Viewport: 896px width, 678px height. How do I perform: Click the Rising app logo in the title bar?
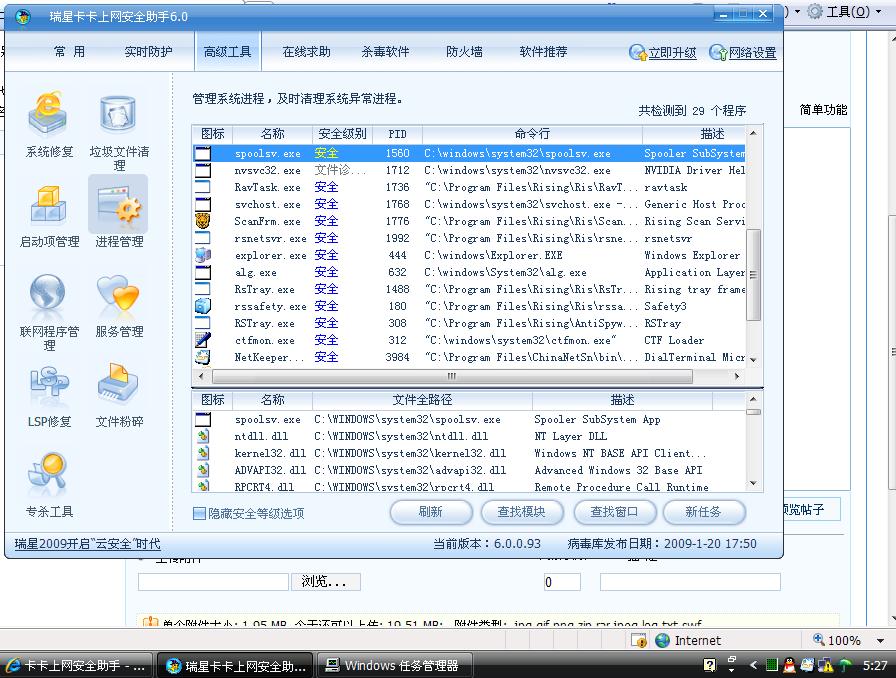click(23, 17)
